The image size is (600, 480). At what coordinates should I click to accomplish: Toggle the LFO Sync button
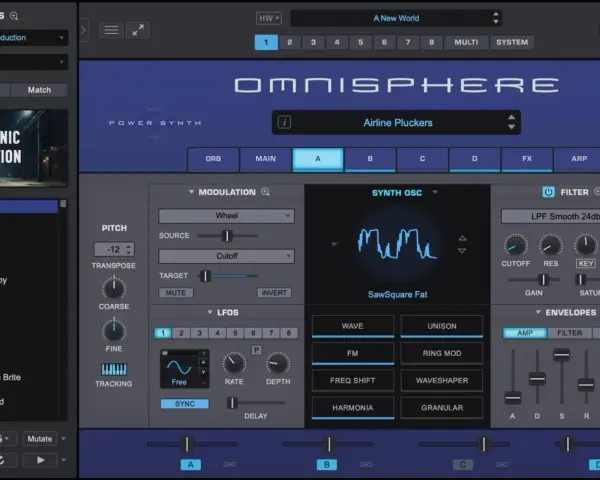tap(185, 404)
